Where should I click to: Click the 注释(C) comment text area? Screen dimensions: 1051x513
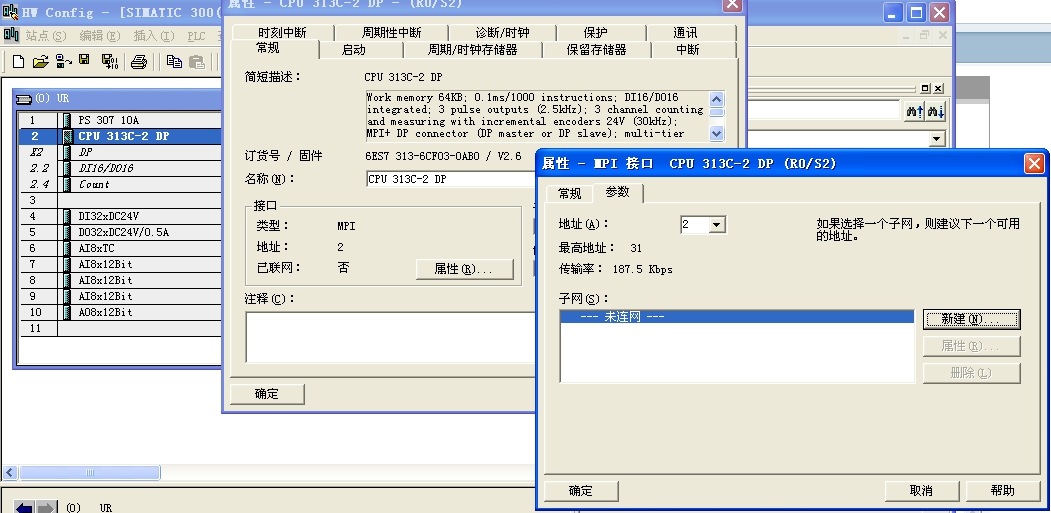pyautogui.click(x=391, y=337)
